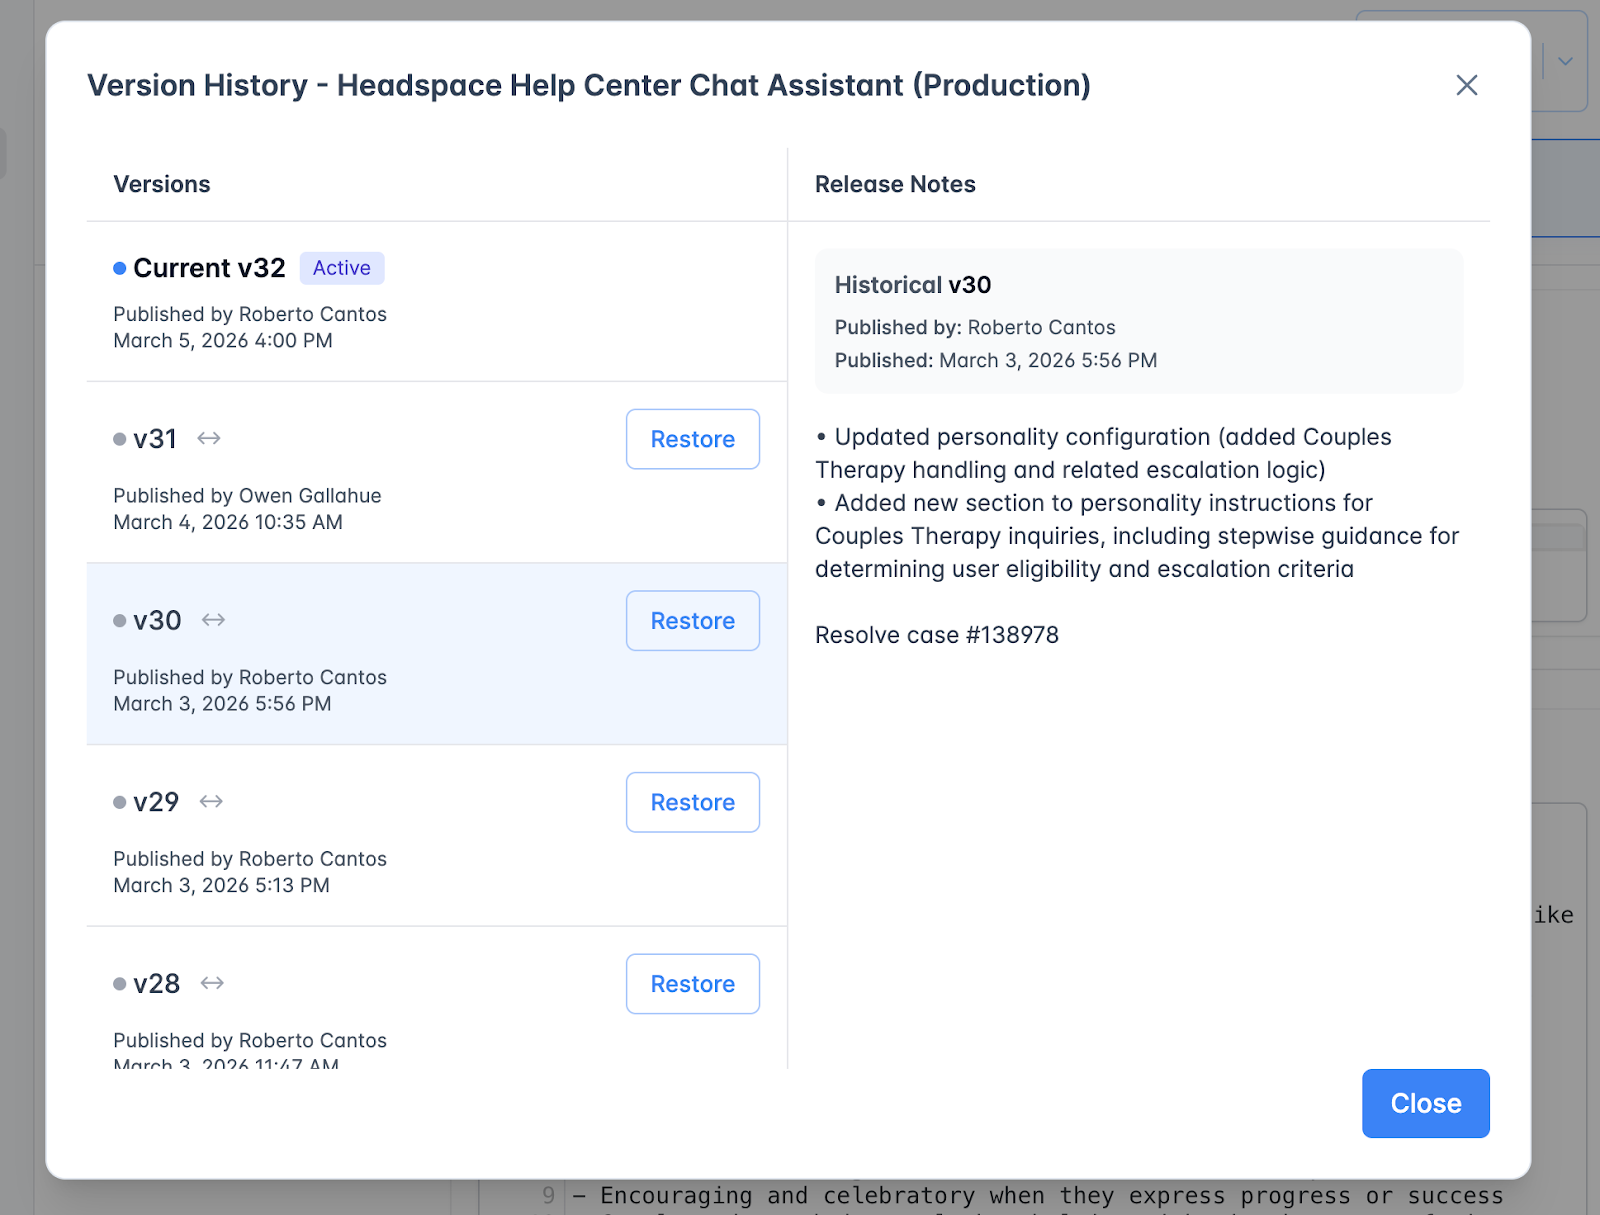The image size is (1600, 1215).
Task: Select the v30 version row label
Action: [157, 621]
